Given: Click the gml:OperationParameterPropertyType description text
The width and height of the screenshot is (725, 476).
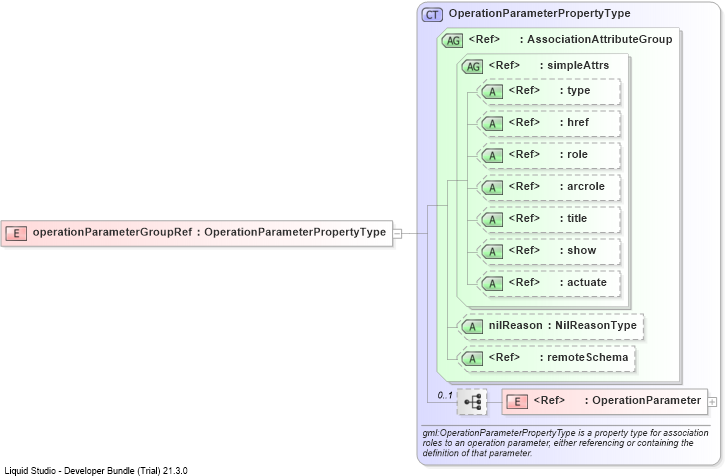Looking at the screenshot, I should pos(565,443).
